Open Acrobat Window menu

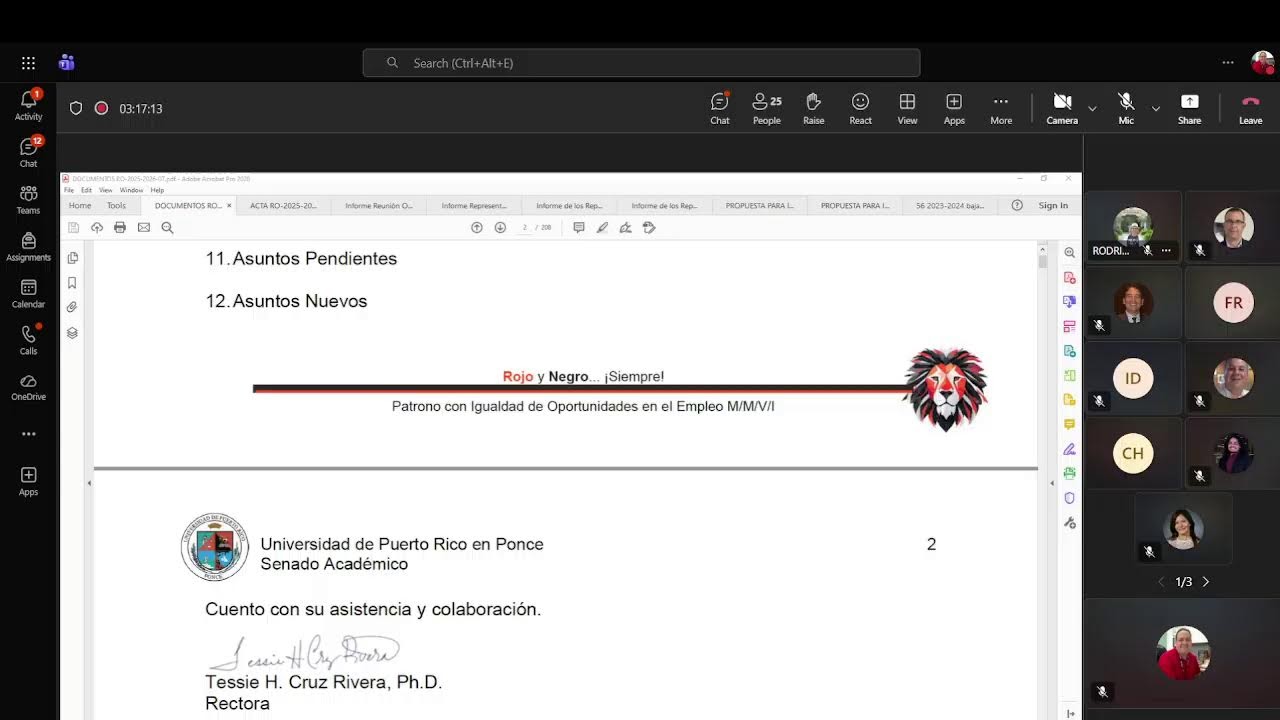131,190
